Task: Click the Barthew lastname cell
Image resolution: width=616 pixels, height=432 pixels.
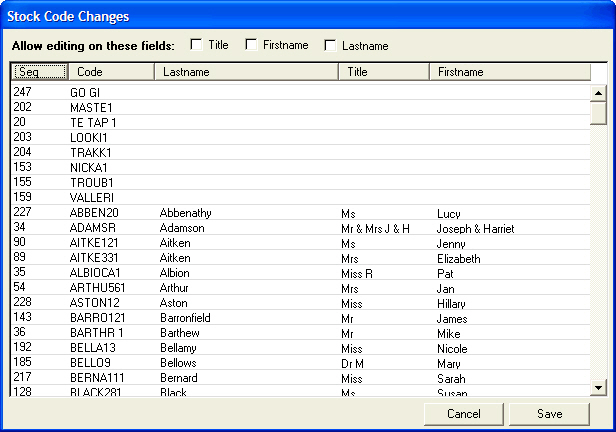Action: [x=180, y=333]
